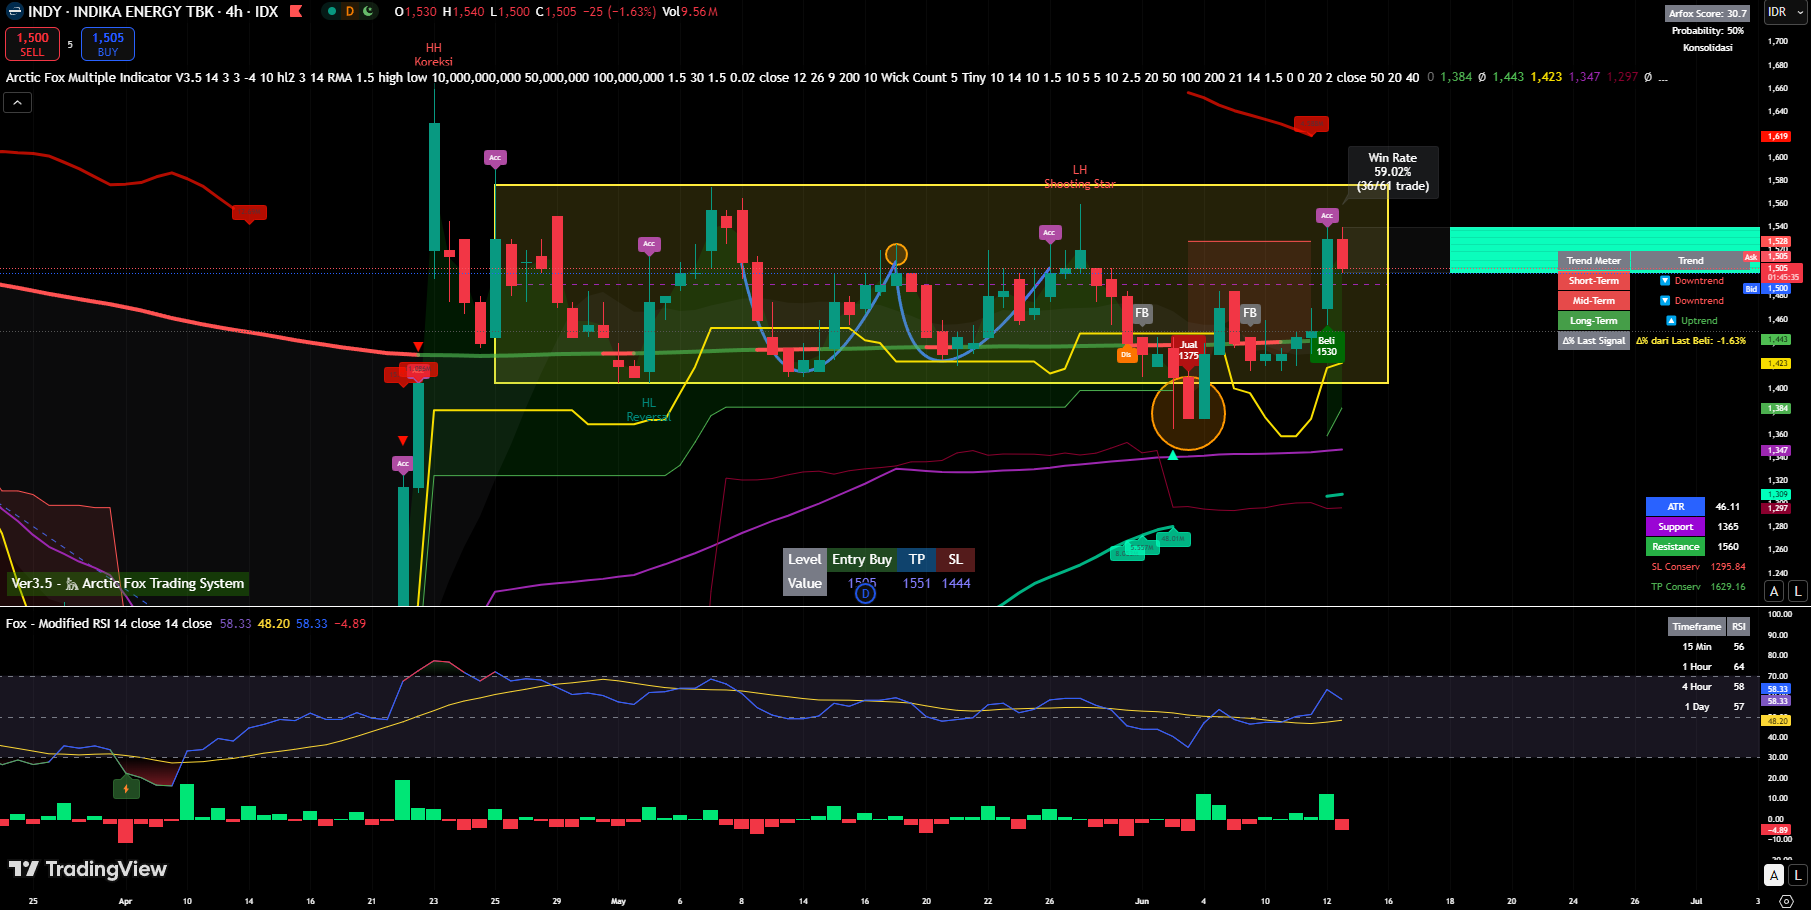The height and width of the screenshot is (910, 1811).
Task: Click the up arrow icon beside Uptrend
Action: [x=1671, y=321]
